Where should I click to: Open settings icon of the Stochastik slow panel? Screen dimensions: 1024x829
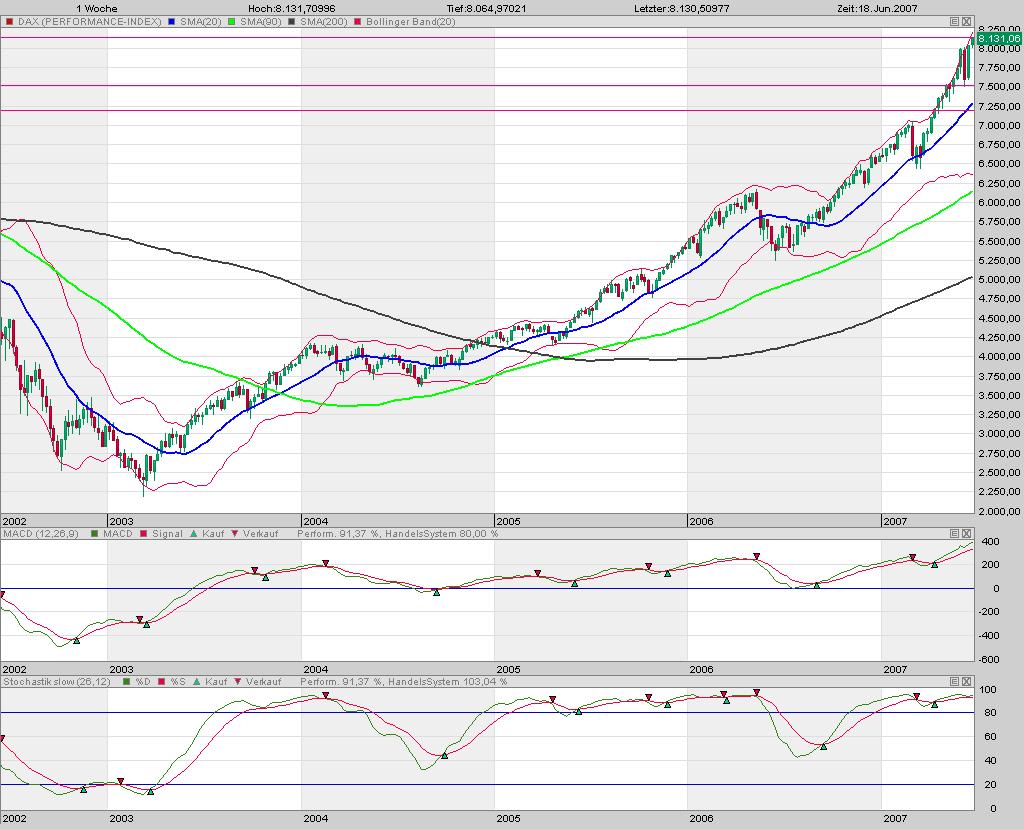954,681
